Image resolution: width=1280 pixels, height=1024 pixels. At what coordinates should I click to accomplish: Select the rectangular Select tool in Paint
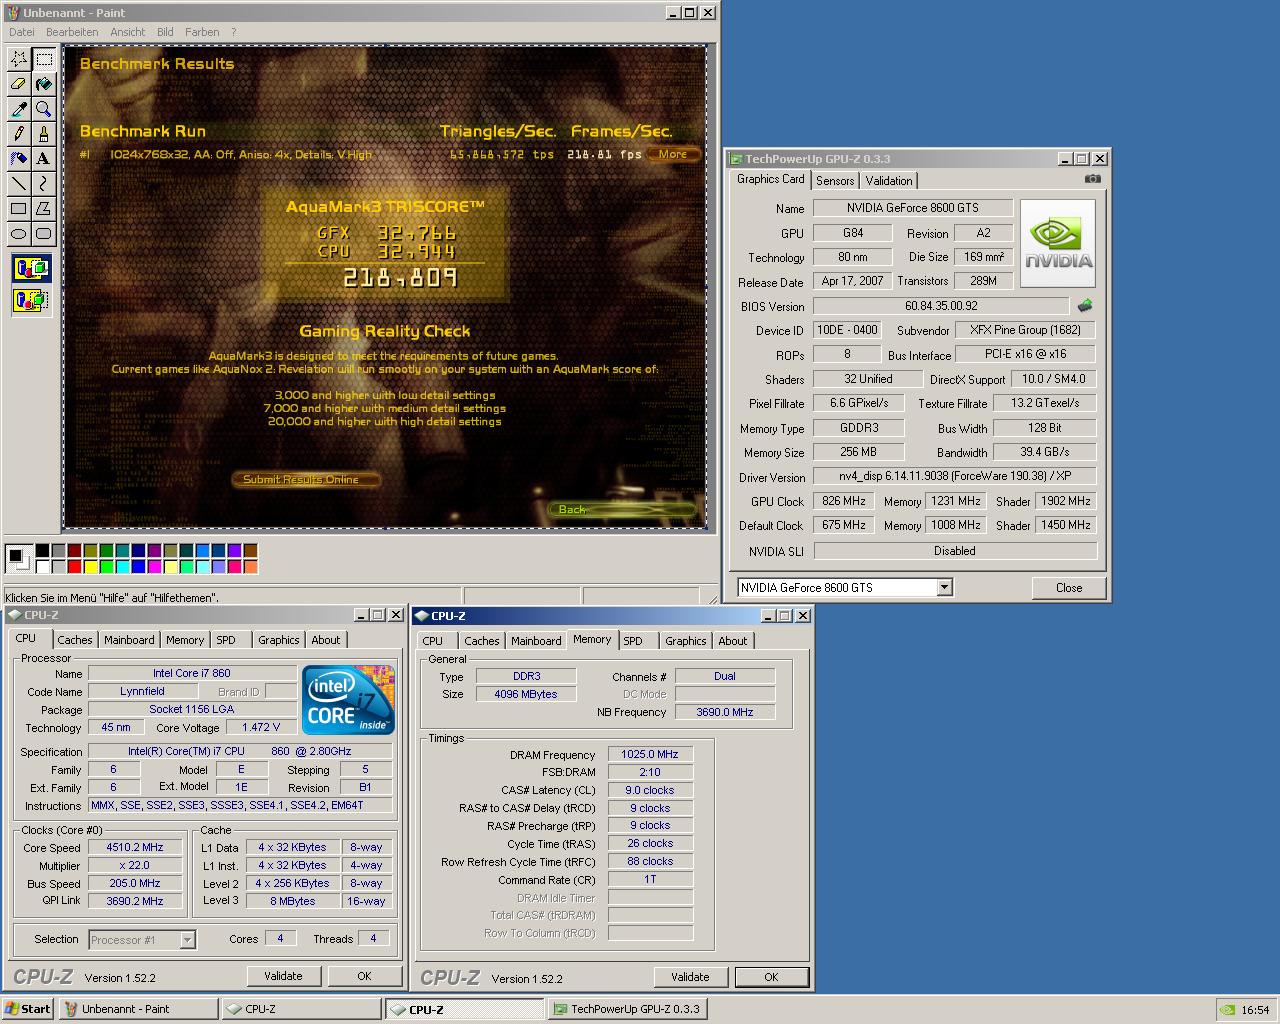click(44, 59)
